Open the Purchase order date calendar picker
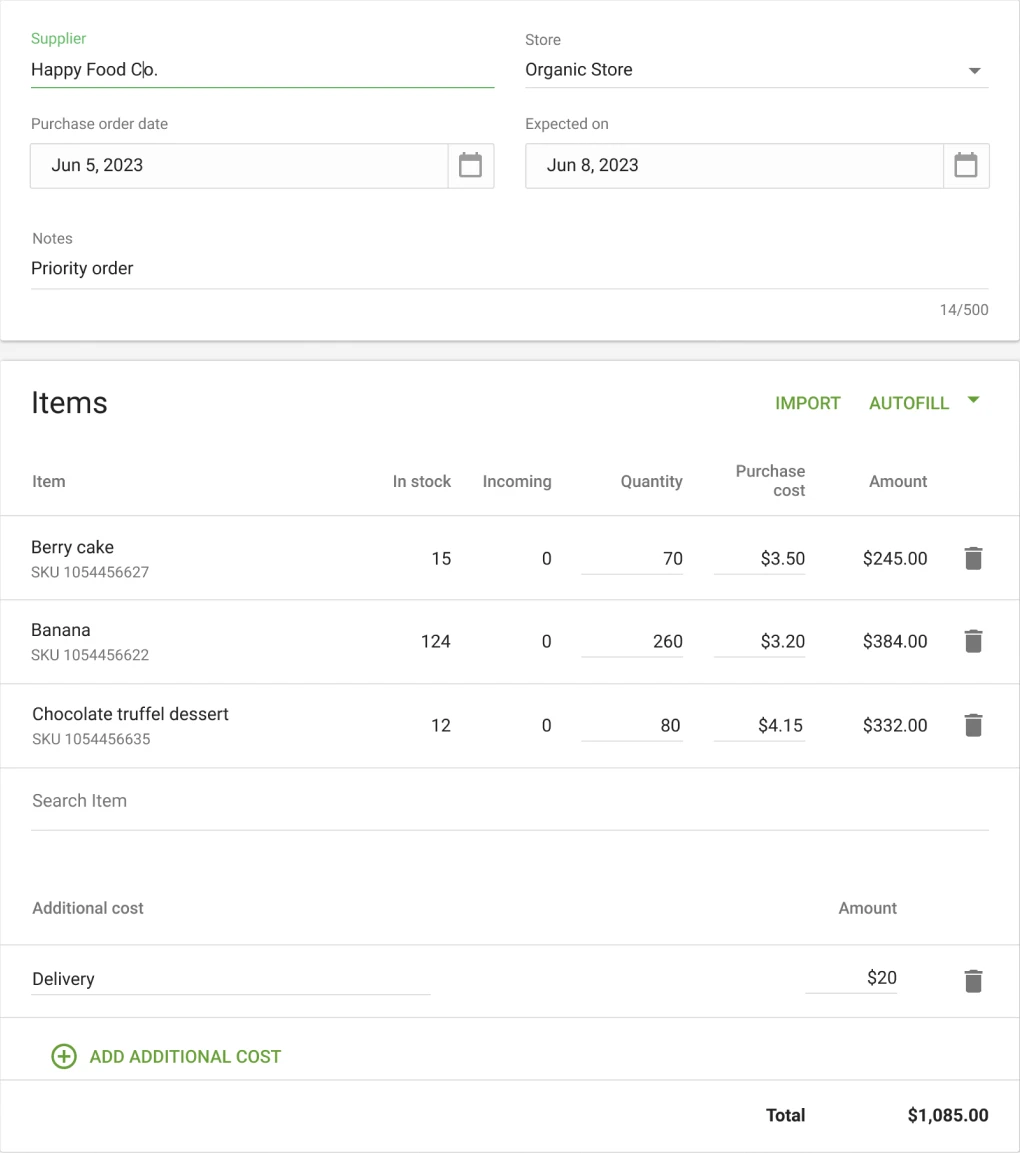 [x=470, y=165]
